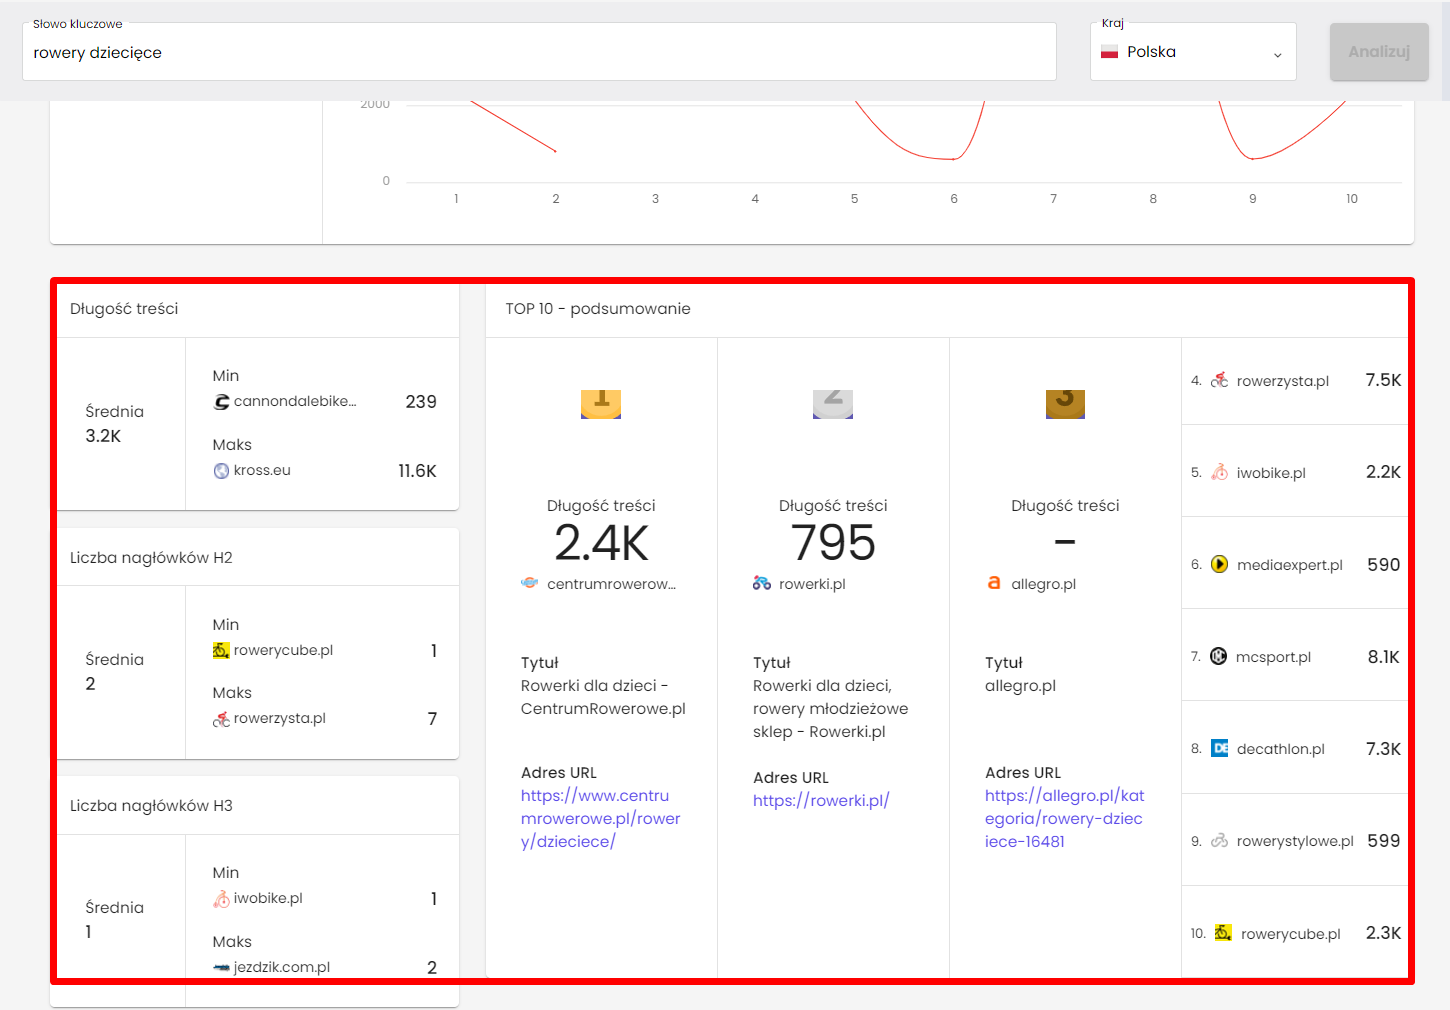
Task: Click the mediaexpert.pl icon in rank 6
Action: [1220, 564]
